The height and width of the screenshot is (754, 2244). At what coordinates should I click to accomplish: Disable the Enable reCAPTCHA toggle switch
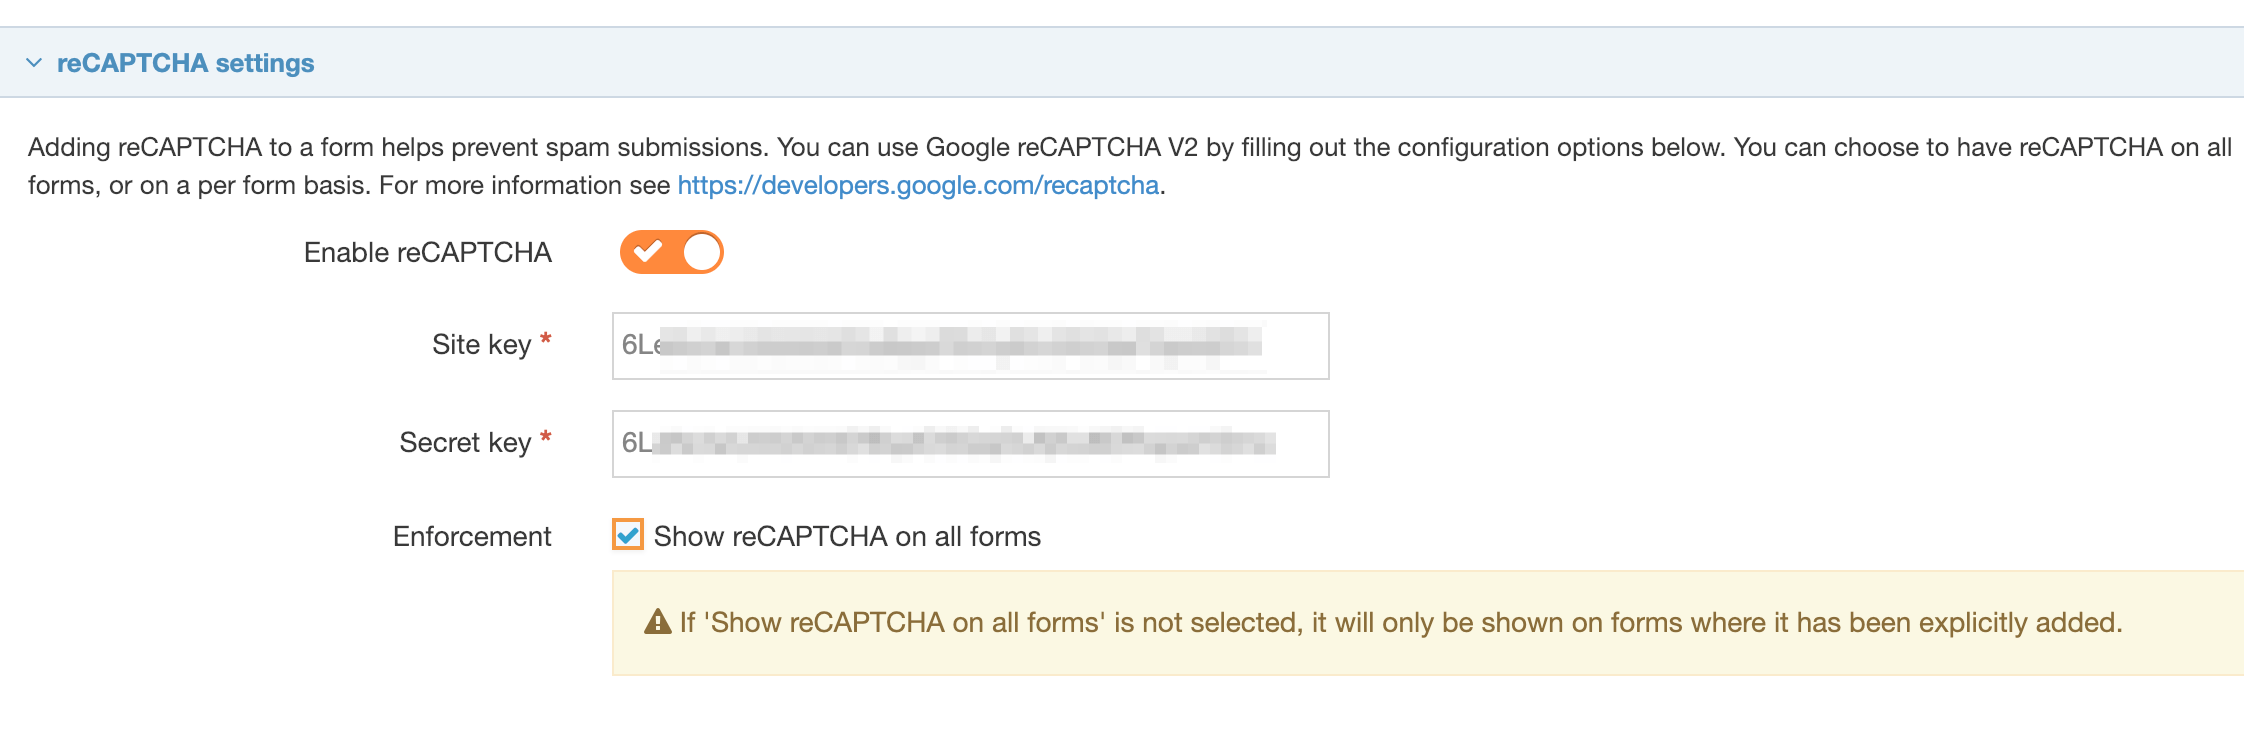[x=671, y=252]
